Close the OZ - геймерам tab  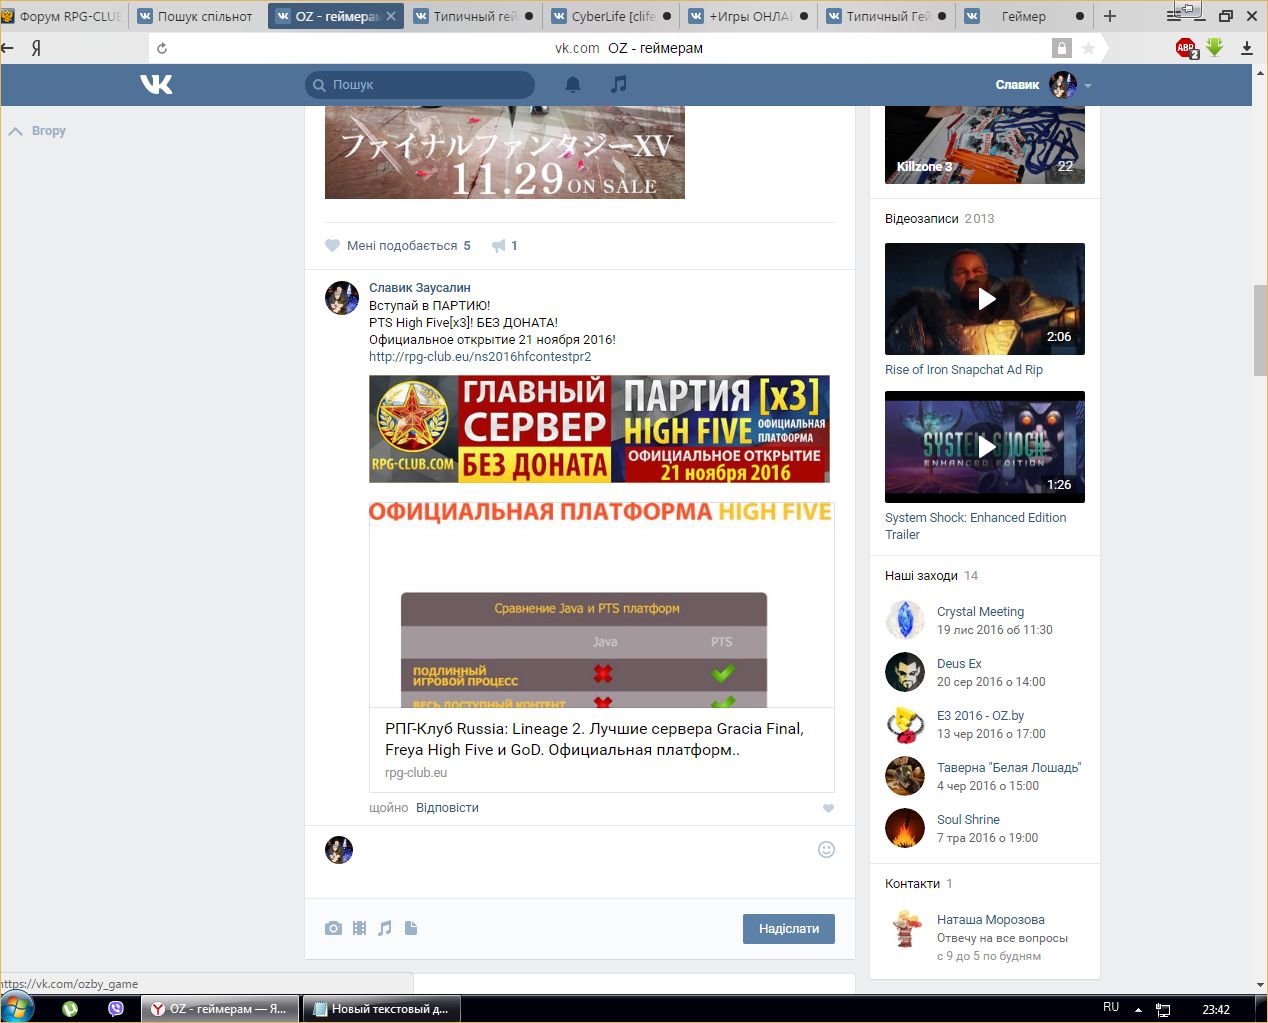click(x=391, y=16)
